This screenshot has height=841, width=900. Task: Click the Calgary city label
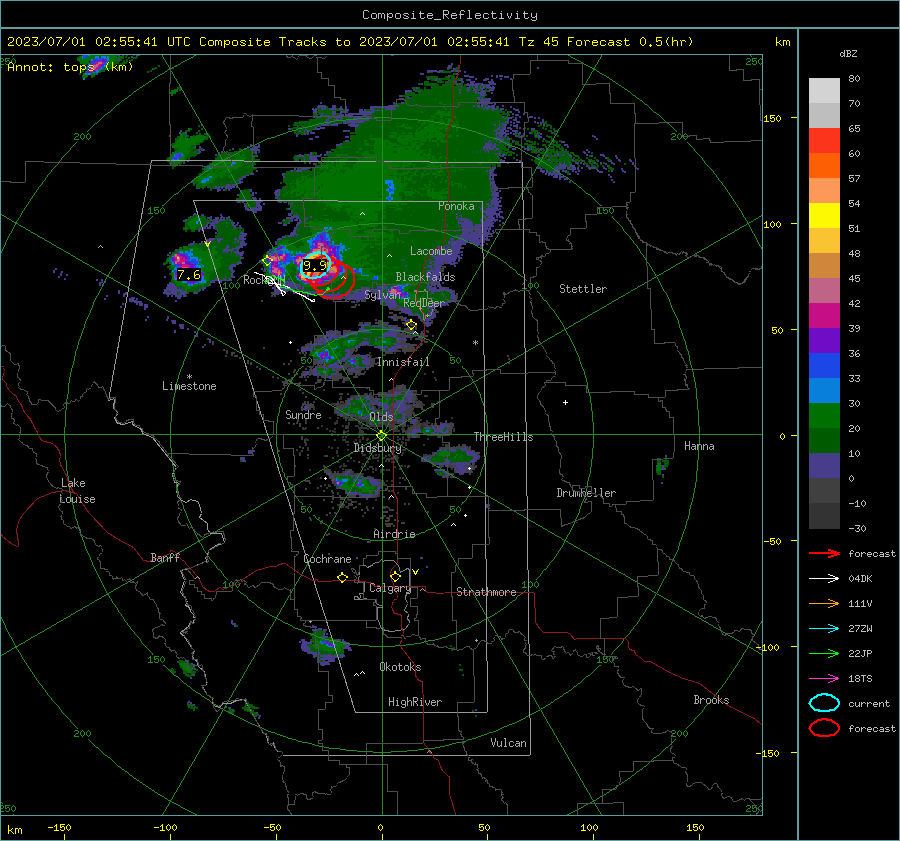390,588
